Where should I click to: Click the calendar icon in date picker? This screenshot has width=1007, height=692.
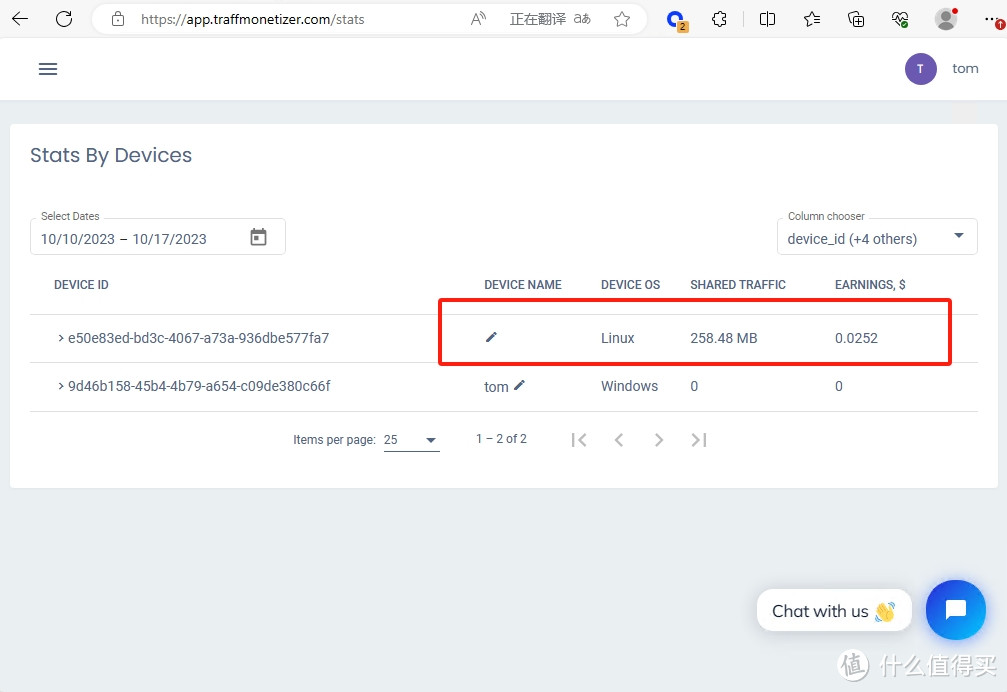258,238
